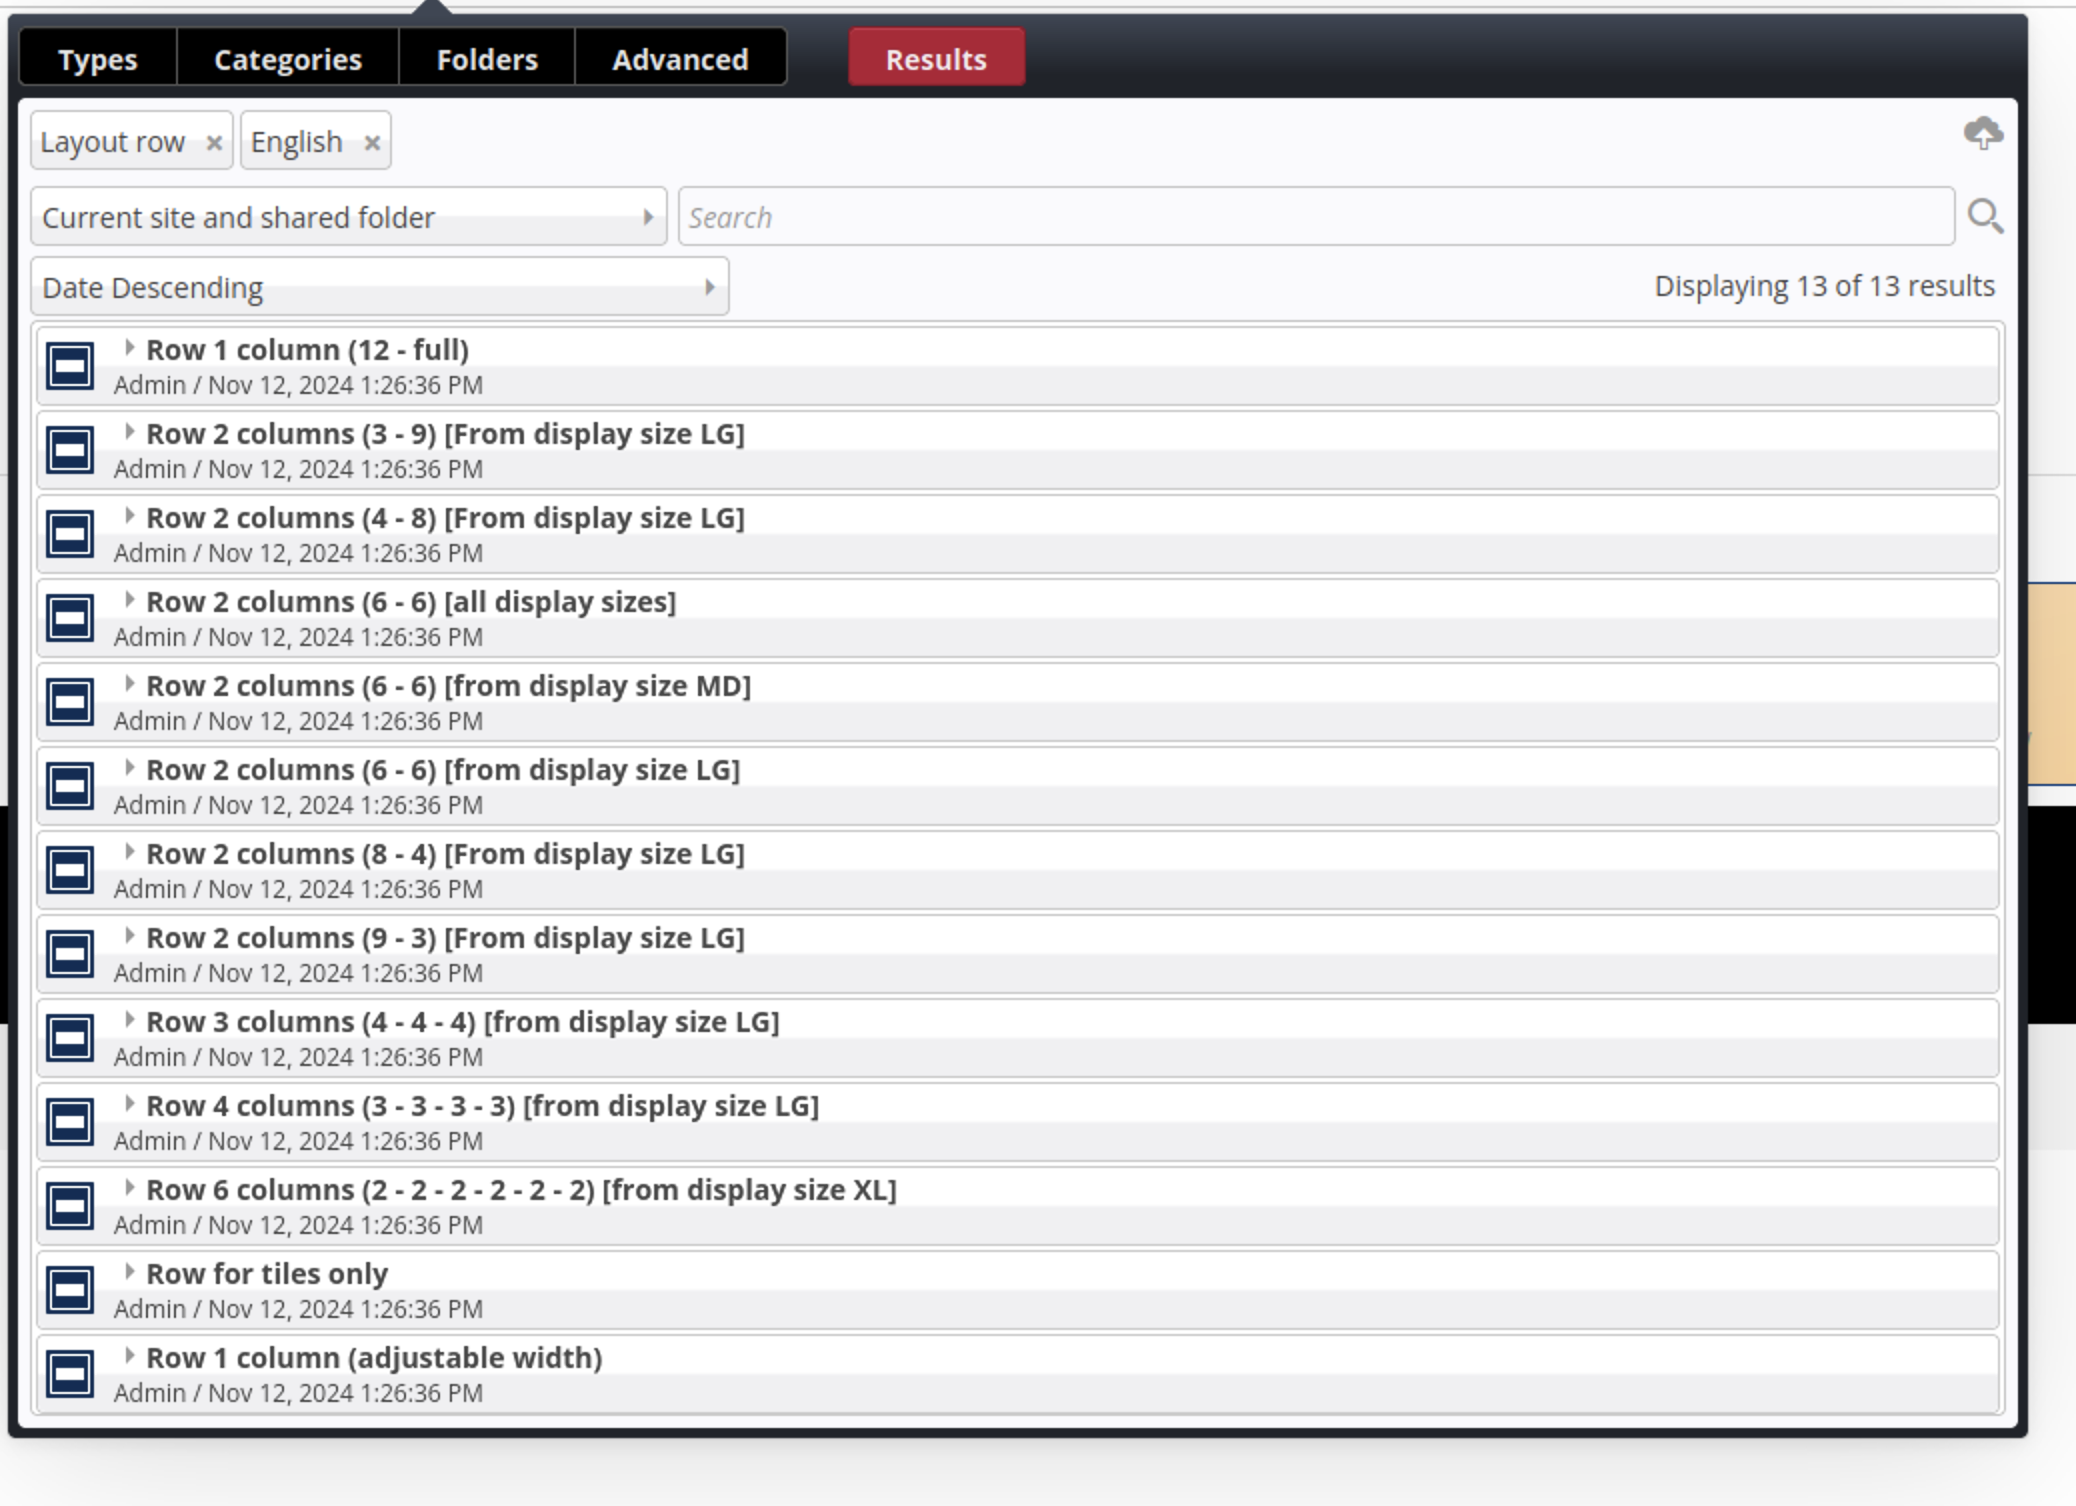Click the Row 2 columns (6 - 6) all sizes icon

[71, 617]
